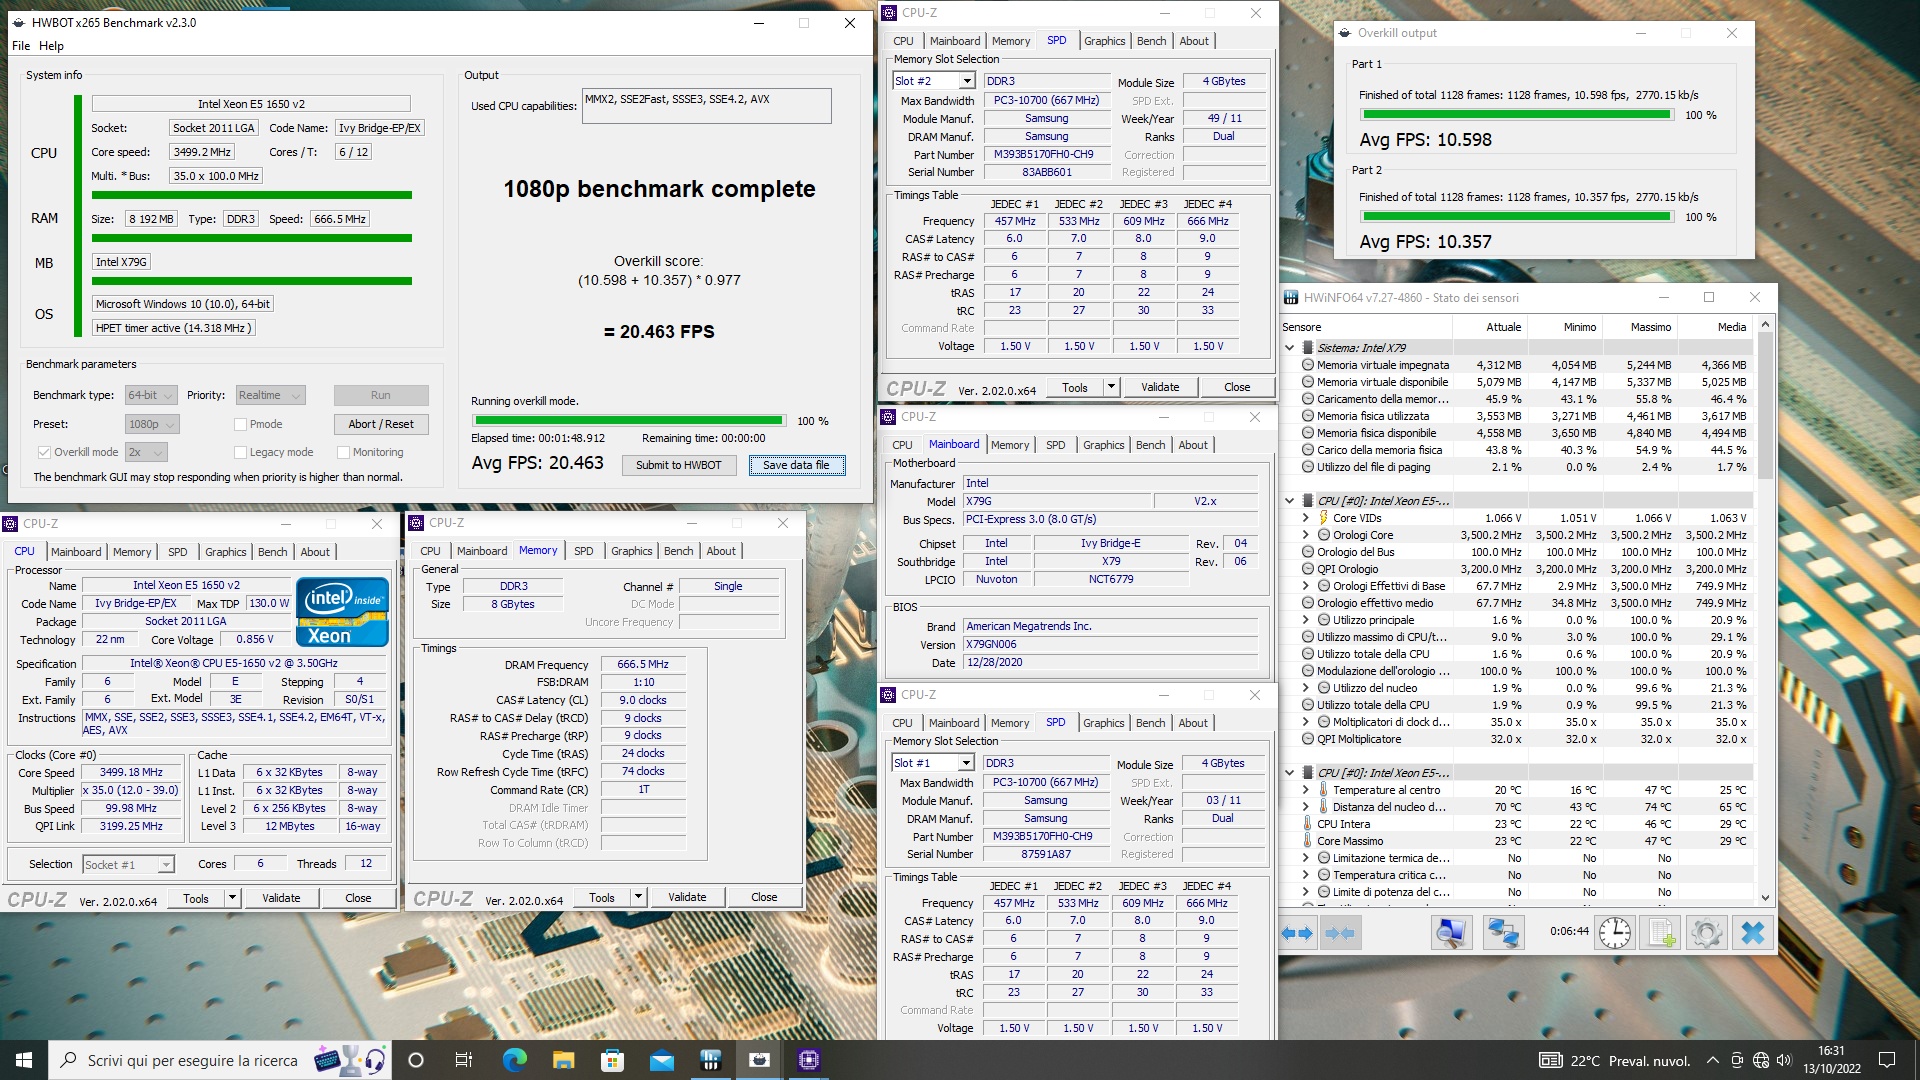Click HWiNFO expand columns blue arrows icon
The height and width of the screenshot is (1080, 1920).
coord(1297,933)
